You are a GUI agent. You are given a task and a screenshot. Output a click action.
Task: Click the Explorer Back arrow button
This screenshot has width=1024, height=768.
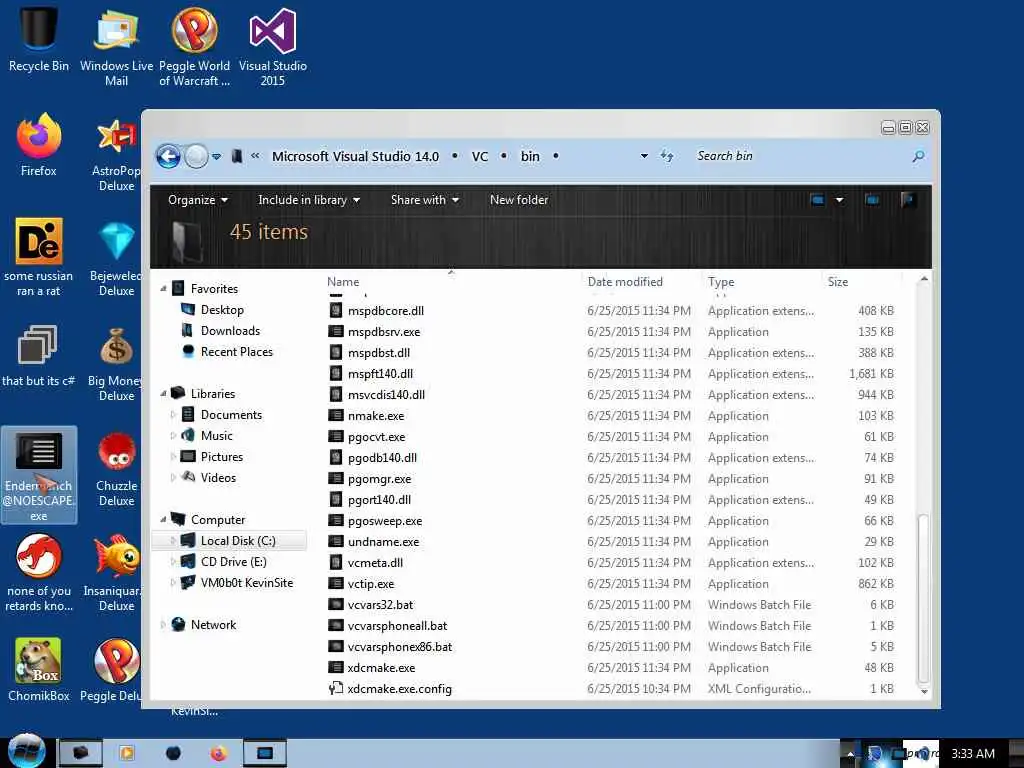(168, 156)
